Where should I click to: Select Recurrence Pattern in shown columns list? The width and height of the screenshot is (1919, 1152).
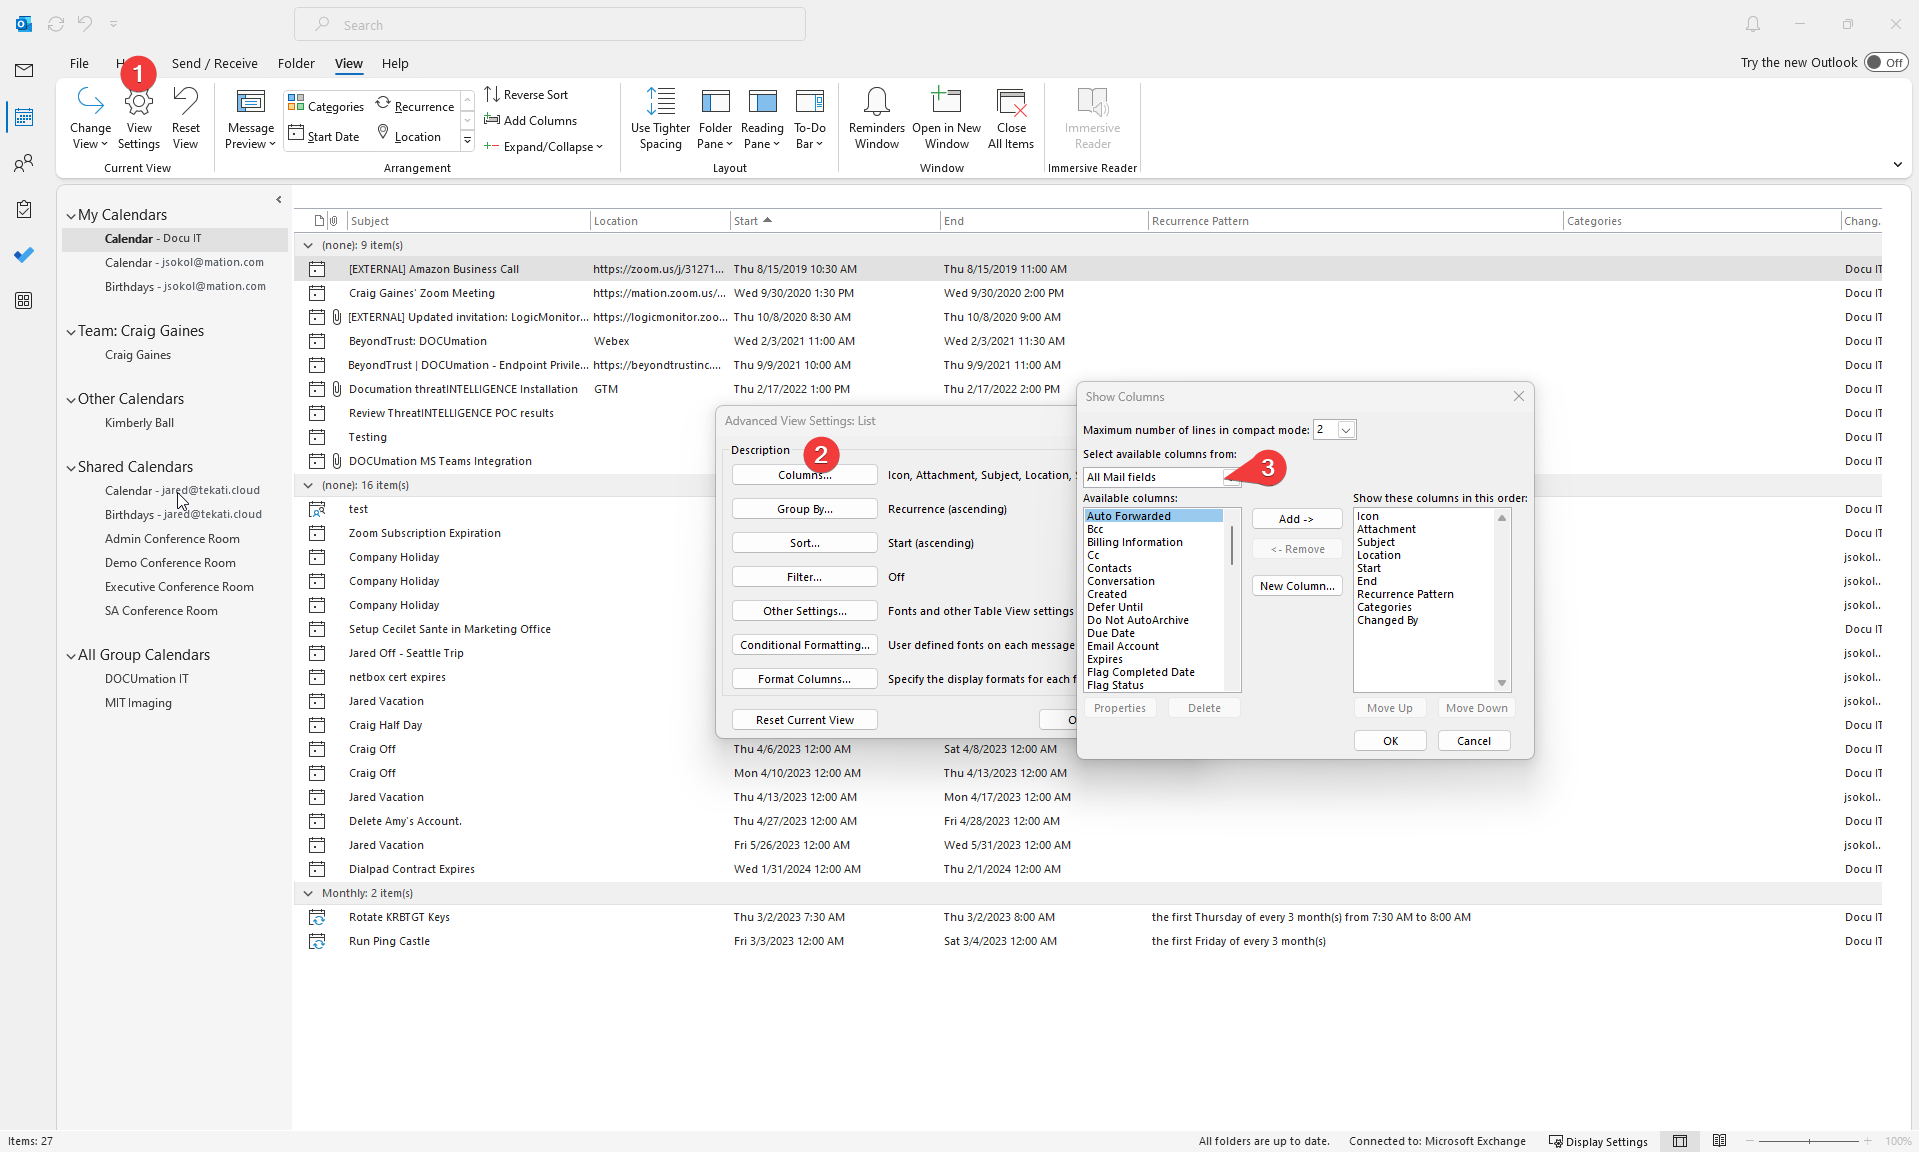point(1405,594)
